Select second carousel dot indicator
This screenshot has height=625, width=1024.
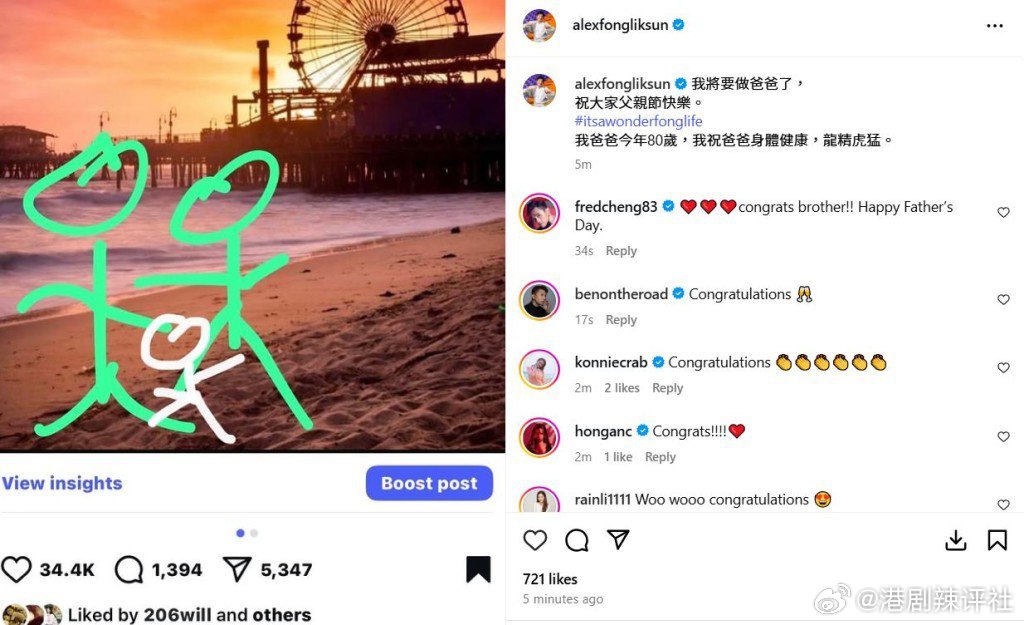pyautogui.click(x=254, y=534)
